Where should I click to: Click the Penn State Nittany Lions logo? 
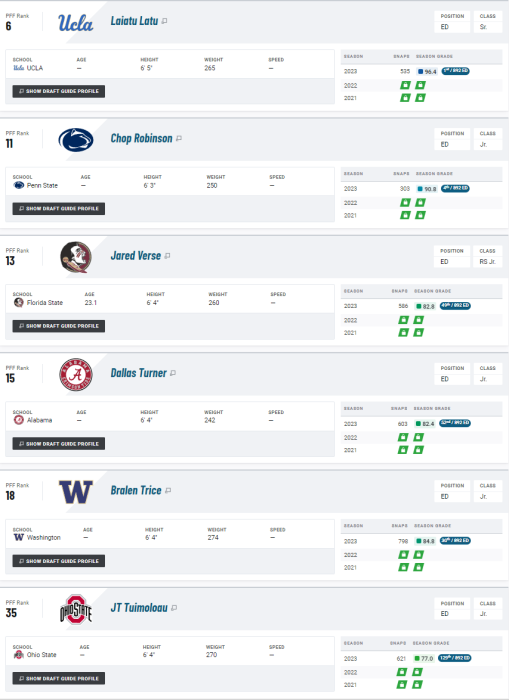click(x=76, y=140)
